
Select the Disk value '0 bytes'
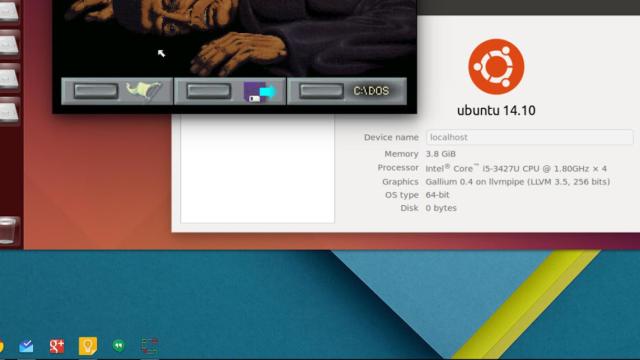click(441, 208)
